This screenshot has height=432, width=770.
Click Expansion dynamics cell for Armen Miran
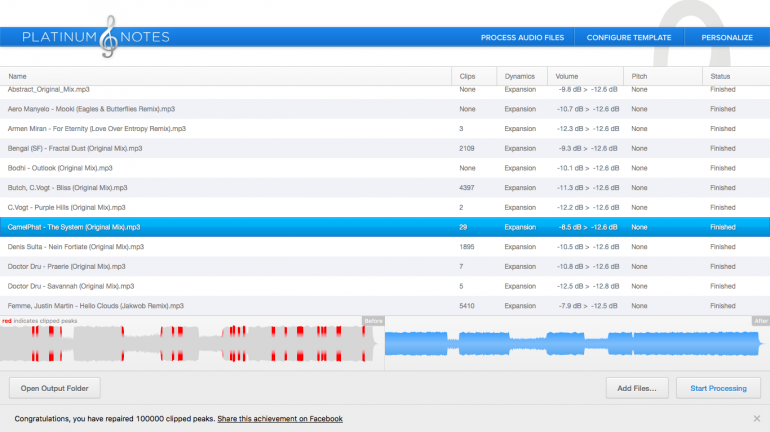520,129
